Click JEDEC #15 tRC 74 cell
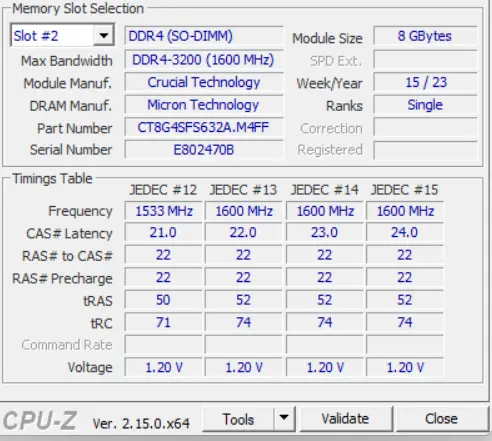Screen dimensions: 492x441 click(405, 322)
